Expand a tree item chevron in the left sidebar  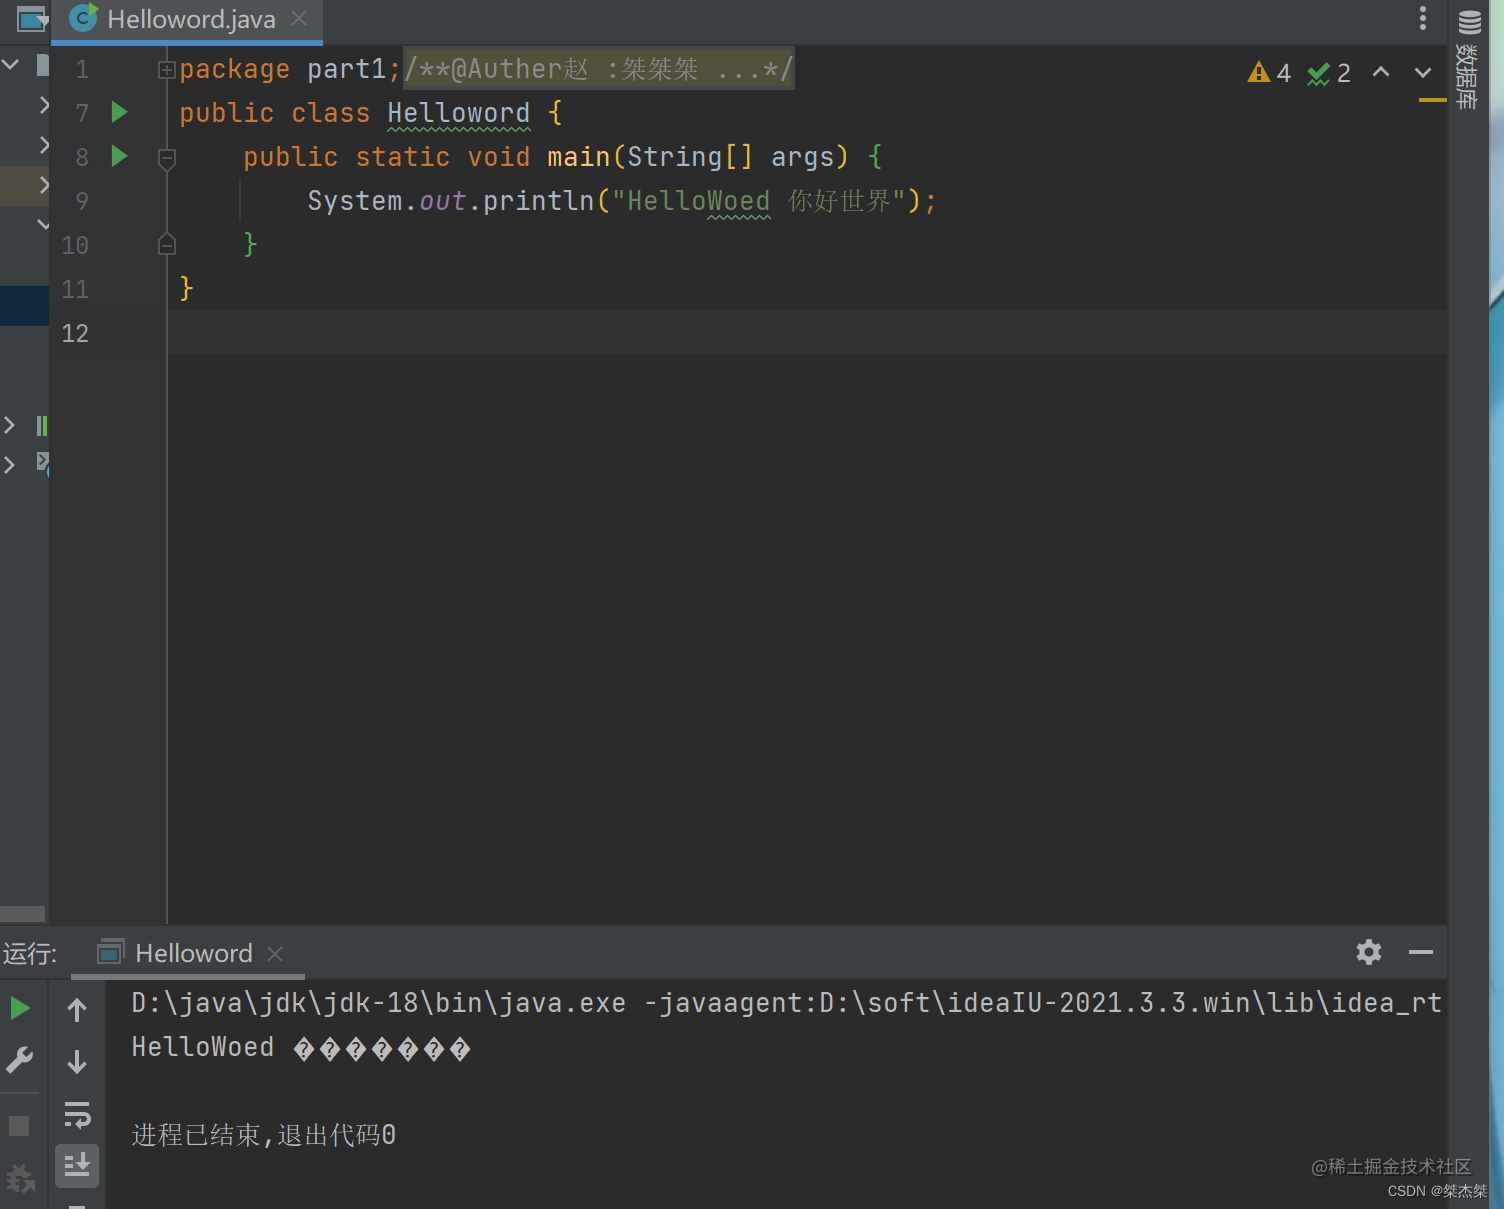point(42,104)
